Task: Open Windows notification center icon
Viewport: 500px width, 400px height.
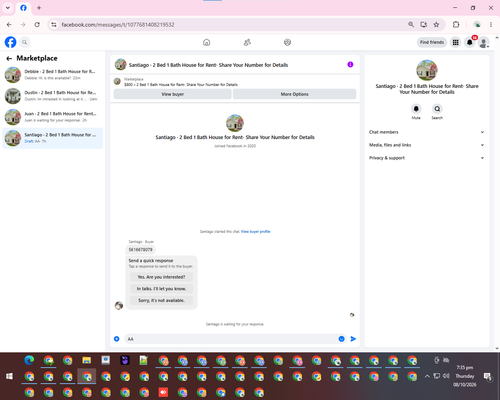Action: tap(488, 376)
